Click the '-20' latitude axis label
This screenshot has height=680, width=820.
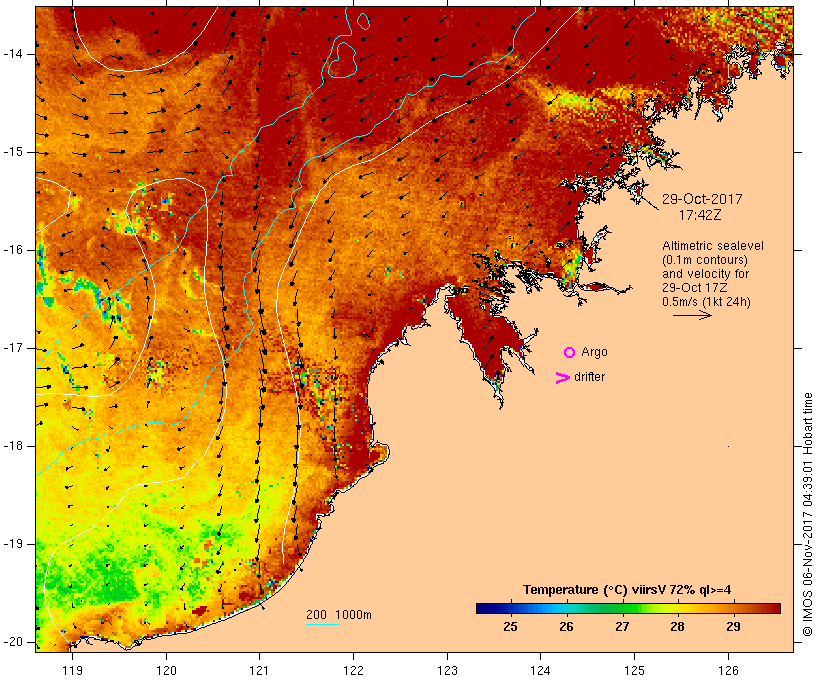tap(13, 642)
